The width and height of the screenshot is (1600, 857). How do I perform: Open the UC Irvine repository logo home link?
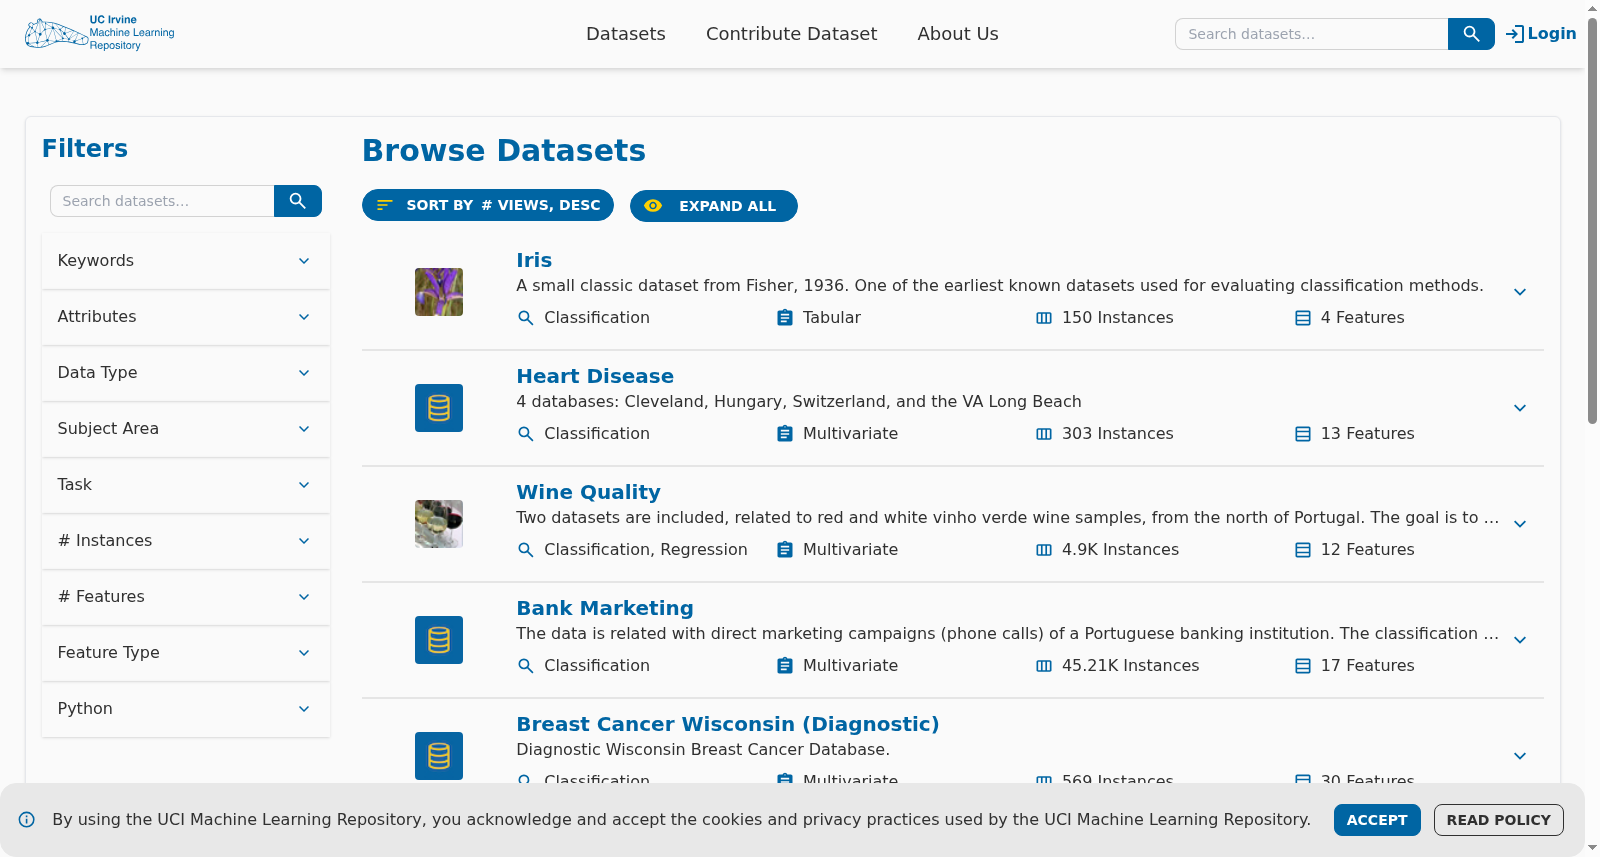(100, 33)
